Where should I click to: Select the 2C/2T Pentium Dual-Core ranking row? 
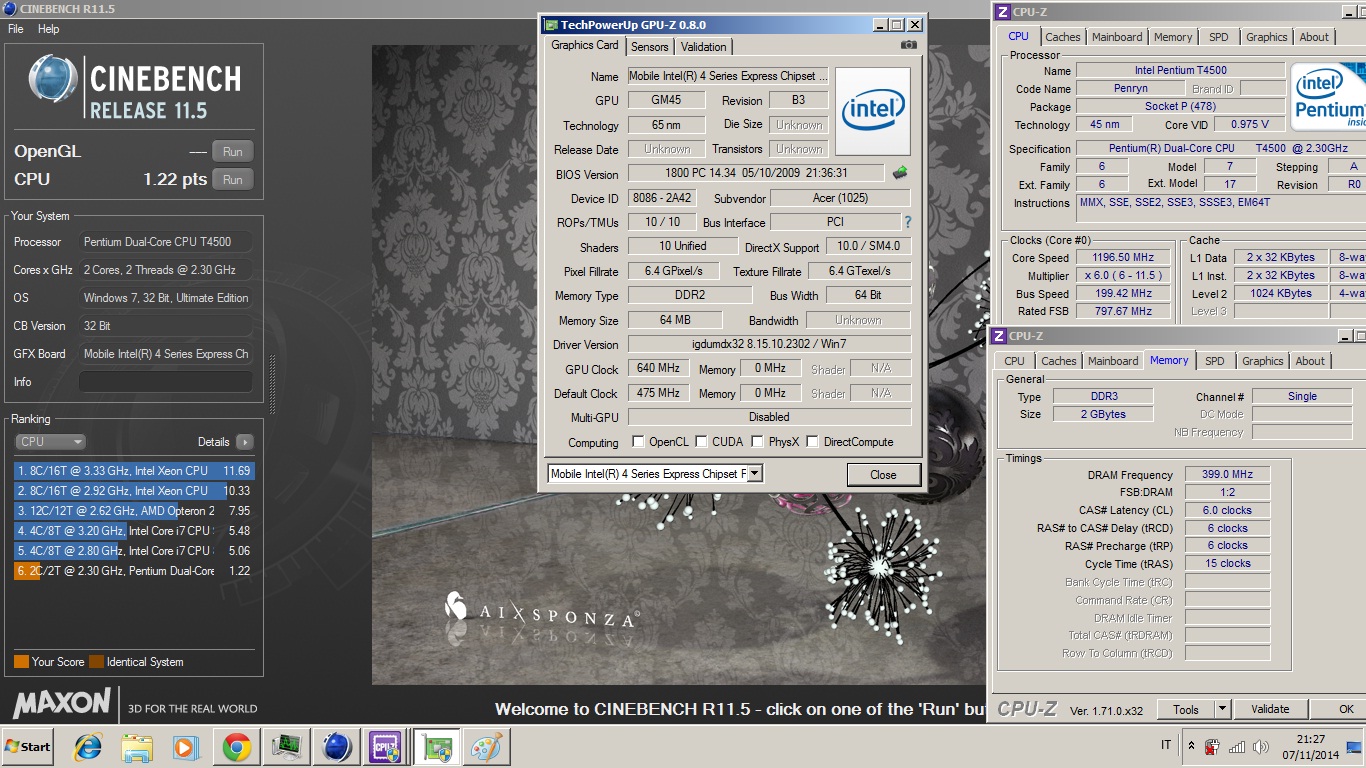tap(133, 571)
